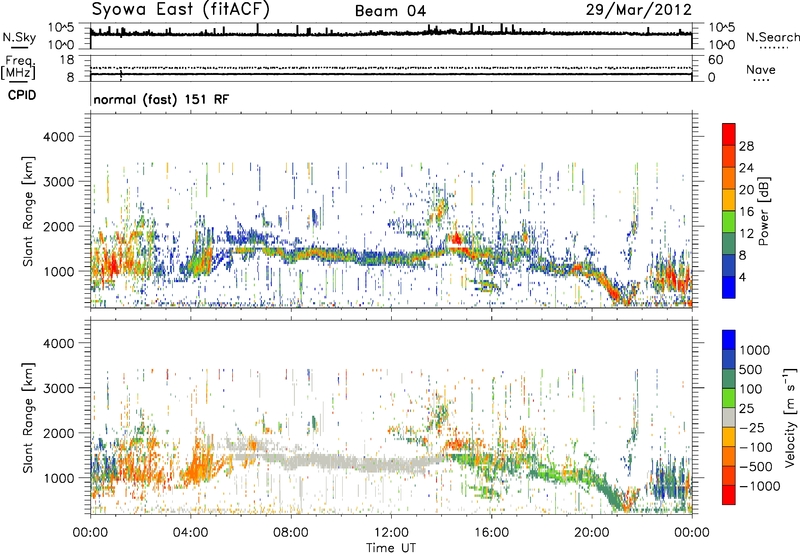Image resolution: width=800 pixels, height=554 pixels.
Task: Click the '20:00' time axis tick
Action: (592, 533)
